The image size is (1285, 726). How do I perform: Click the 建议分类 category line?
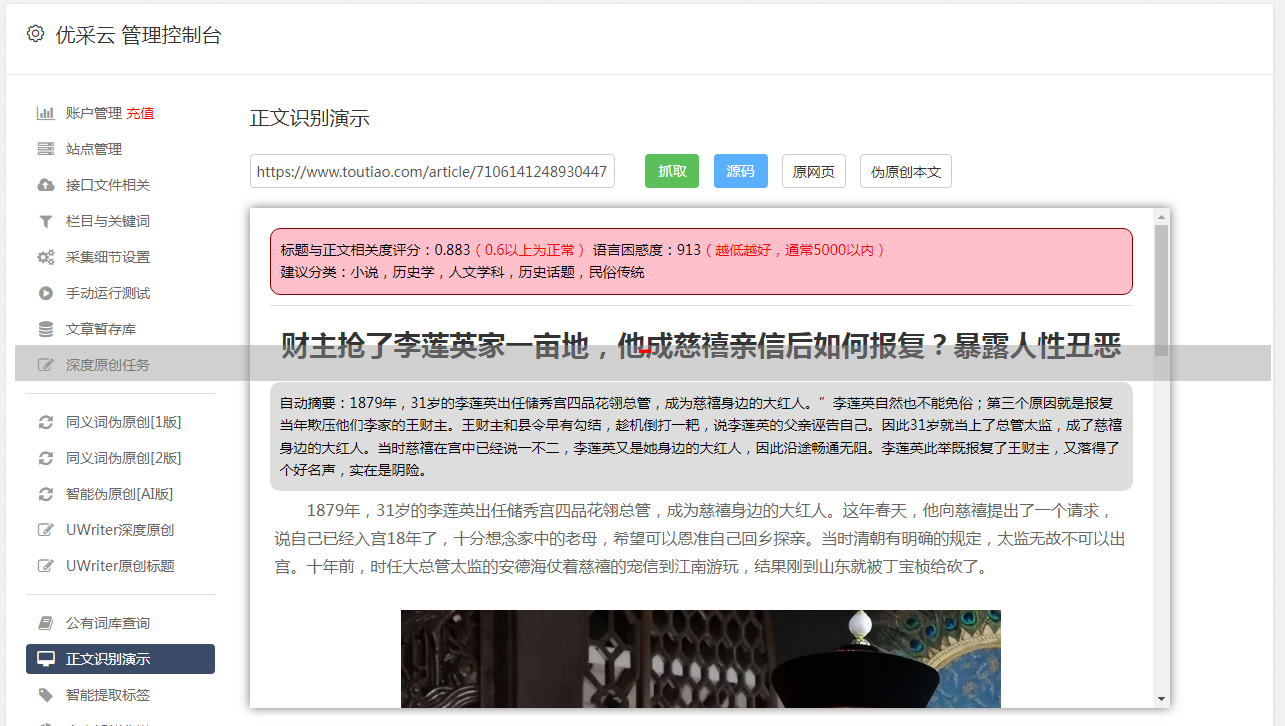pyautogui.click(x=462, y=272)
